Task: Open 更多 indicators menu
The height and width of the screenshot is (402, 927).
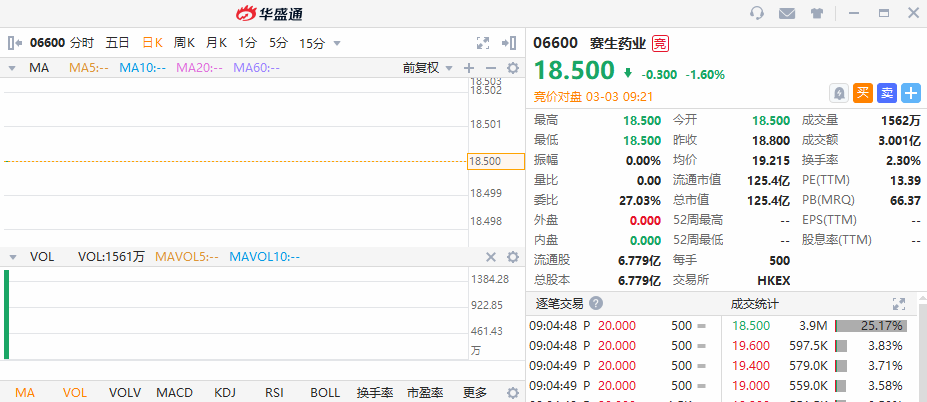Action: tap(475, 393)
